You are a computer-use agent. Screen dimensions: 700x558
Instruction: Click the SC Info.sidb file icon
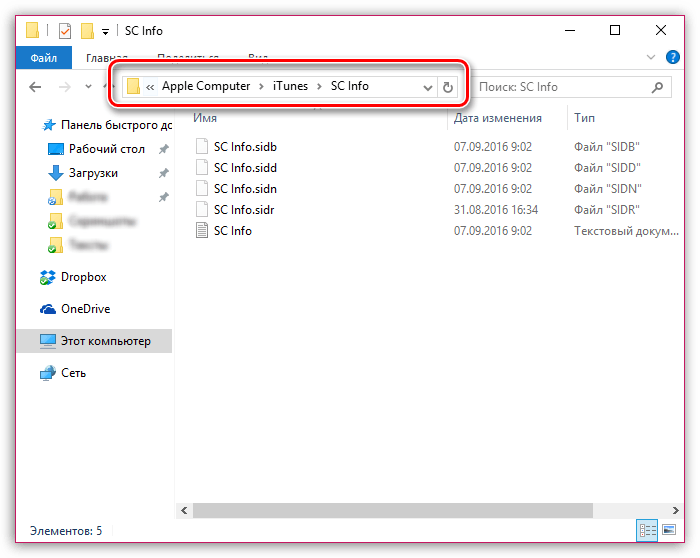tap(202, 146)
